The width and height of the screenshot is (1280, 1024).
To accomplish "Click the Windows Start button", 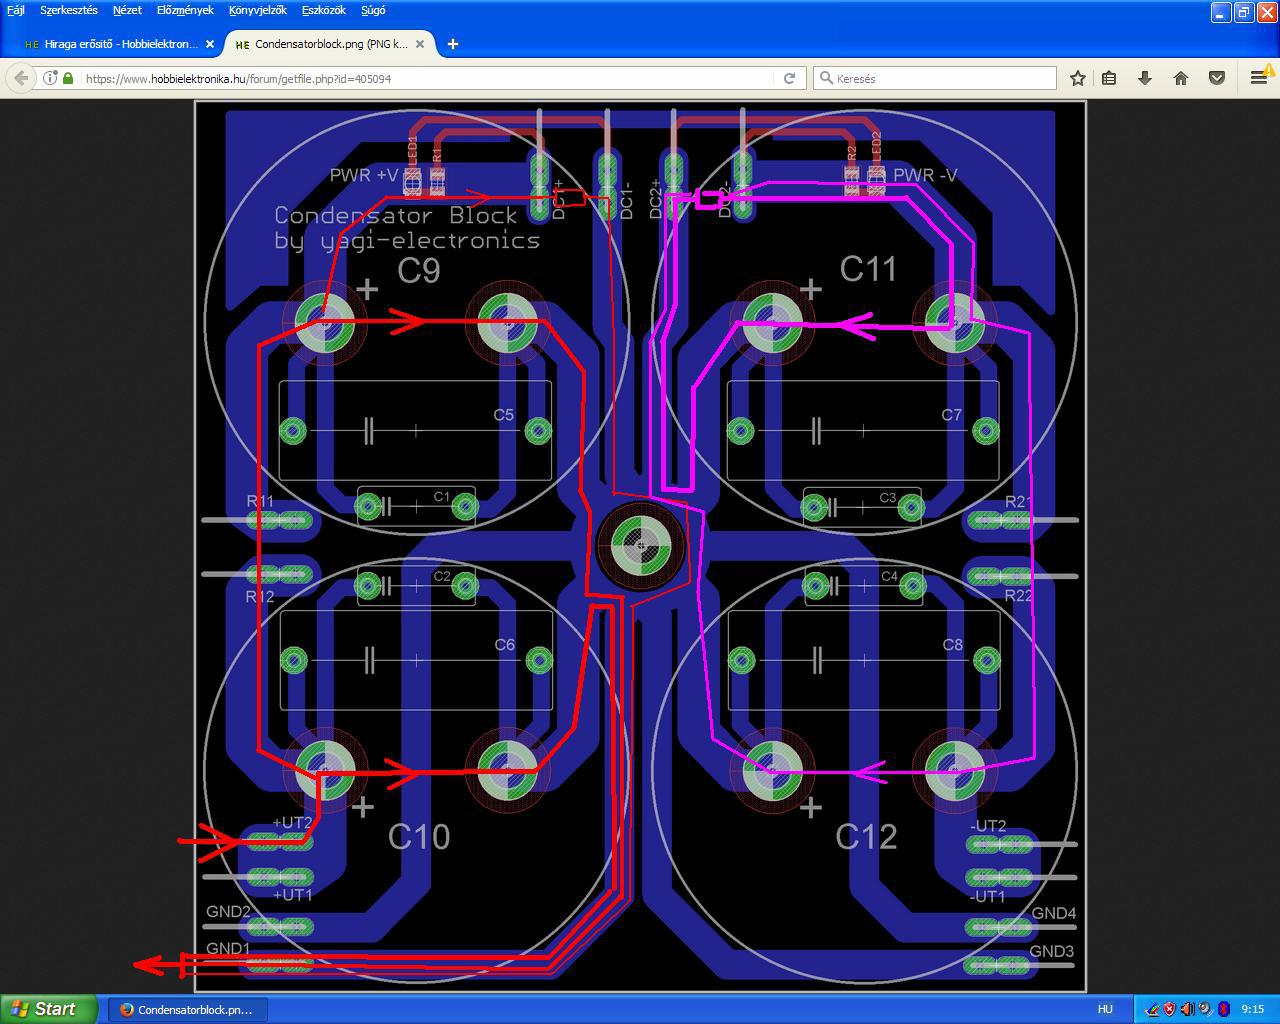I will click(49, 1009).
